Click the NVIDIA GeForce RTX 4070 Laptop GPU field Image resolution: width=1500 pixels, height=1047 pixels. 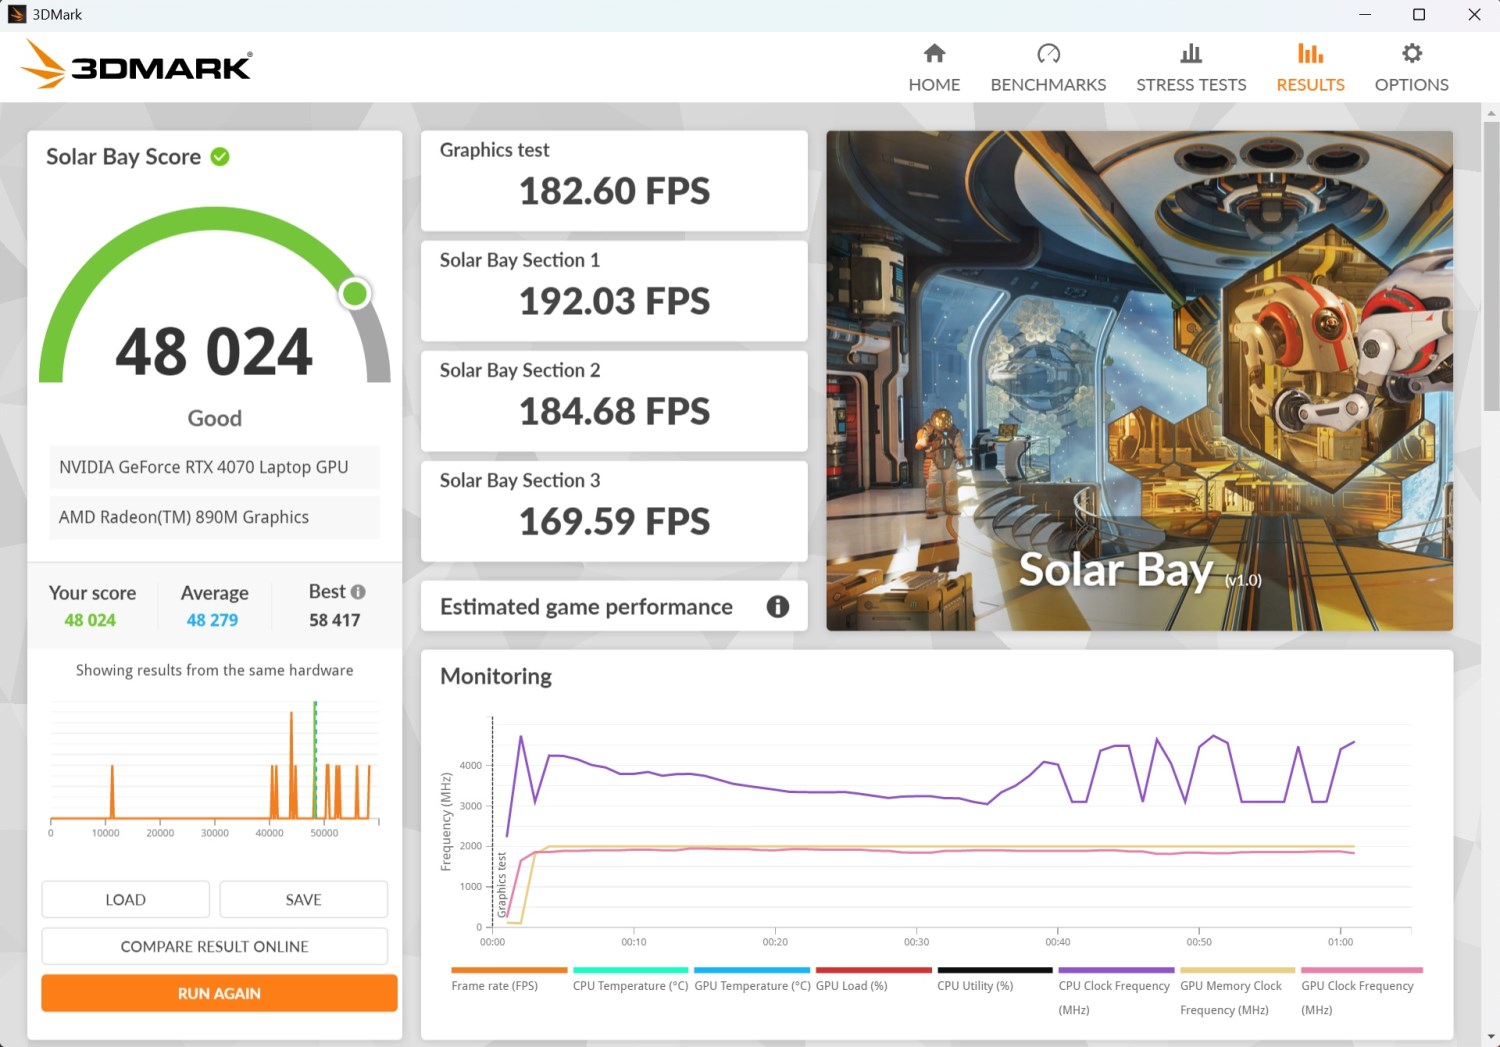tap(214, 467)
